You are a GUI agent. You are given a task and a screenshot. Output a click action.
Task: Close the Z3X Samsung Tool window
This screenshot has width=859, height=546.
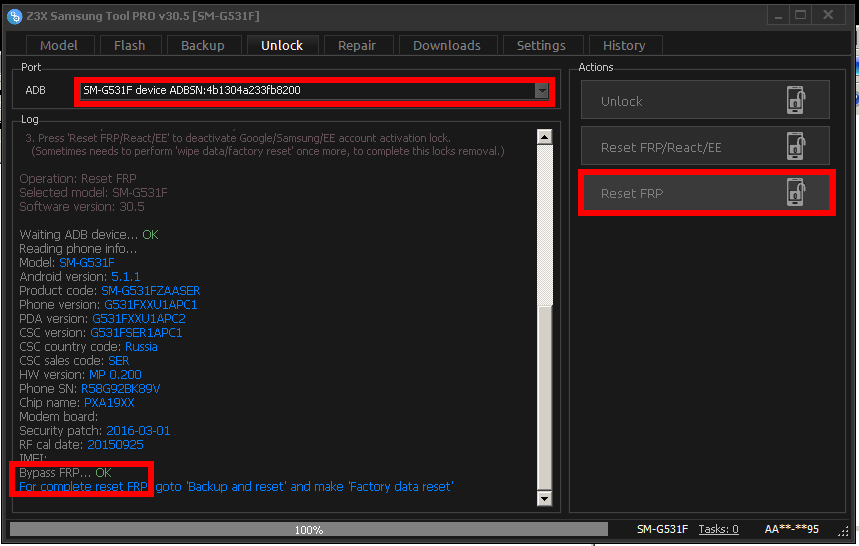[x=828, y=15]
